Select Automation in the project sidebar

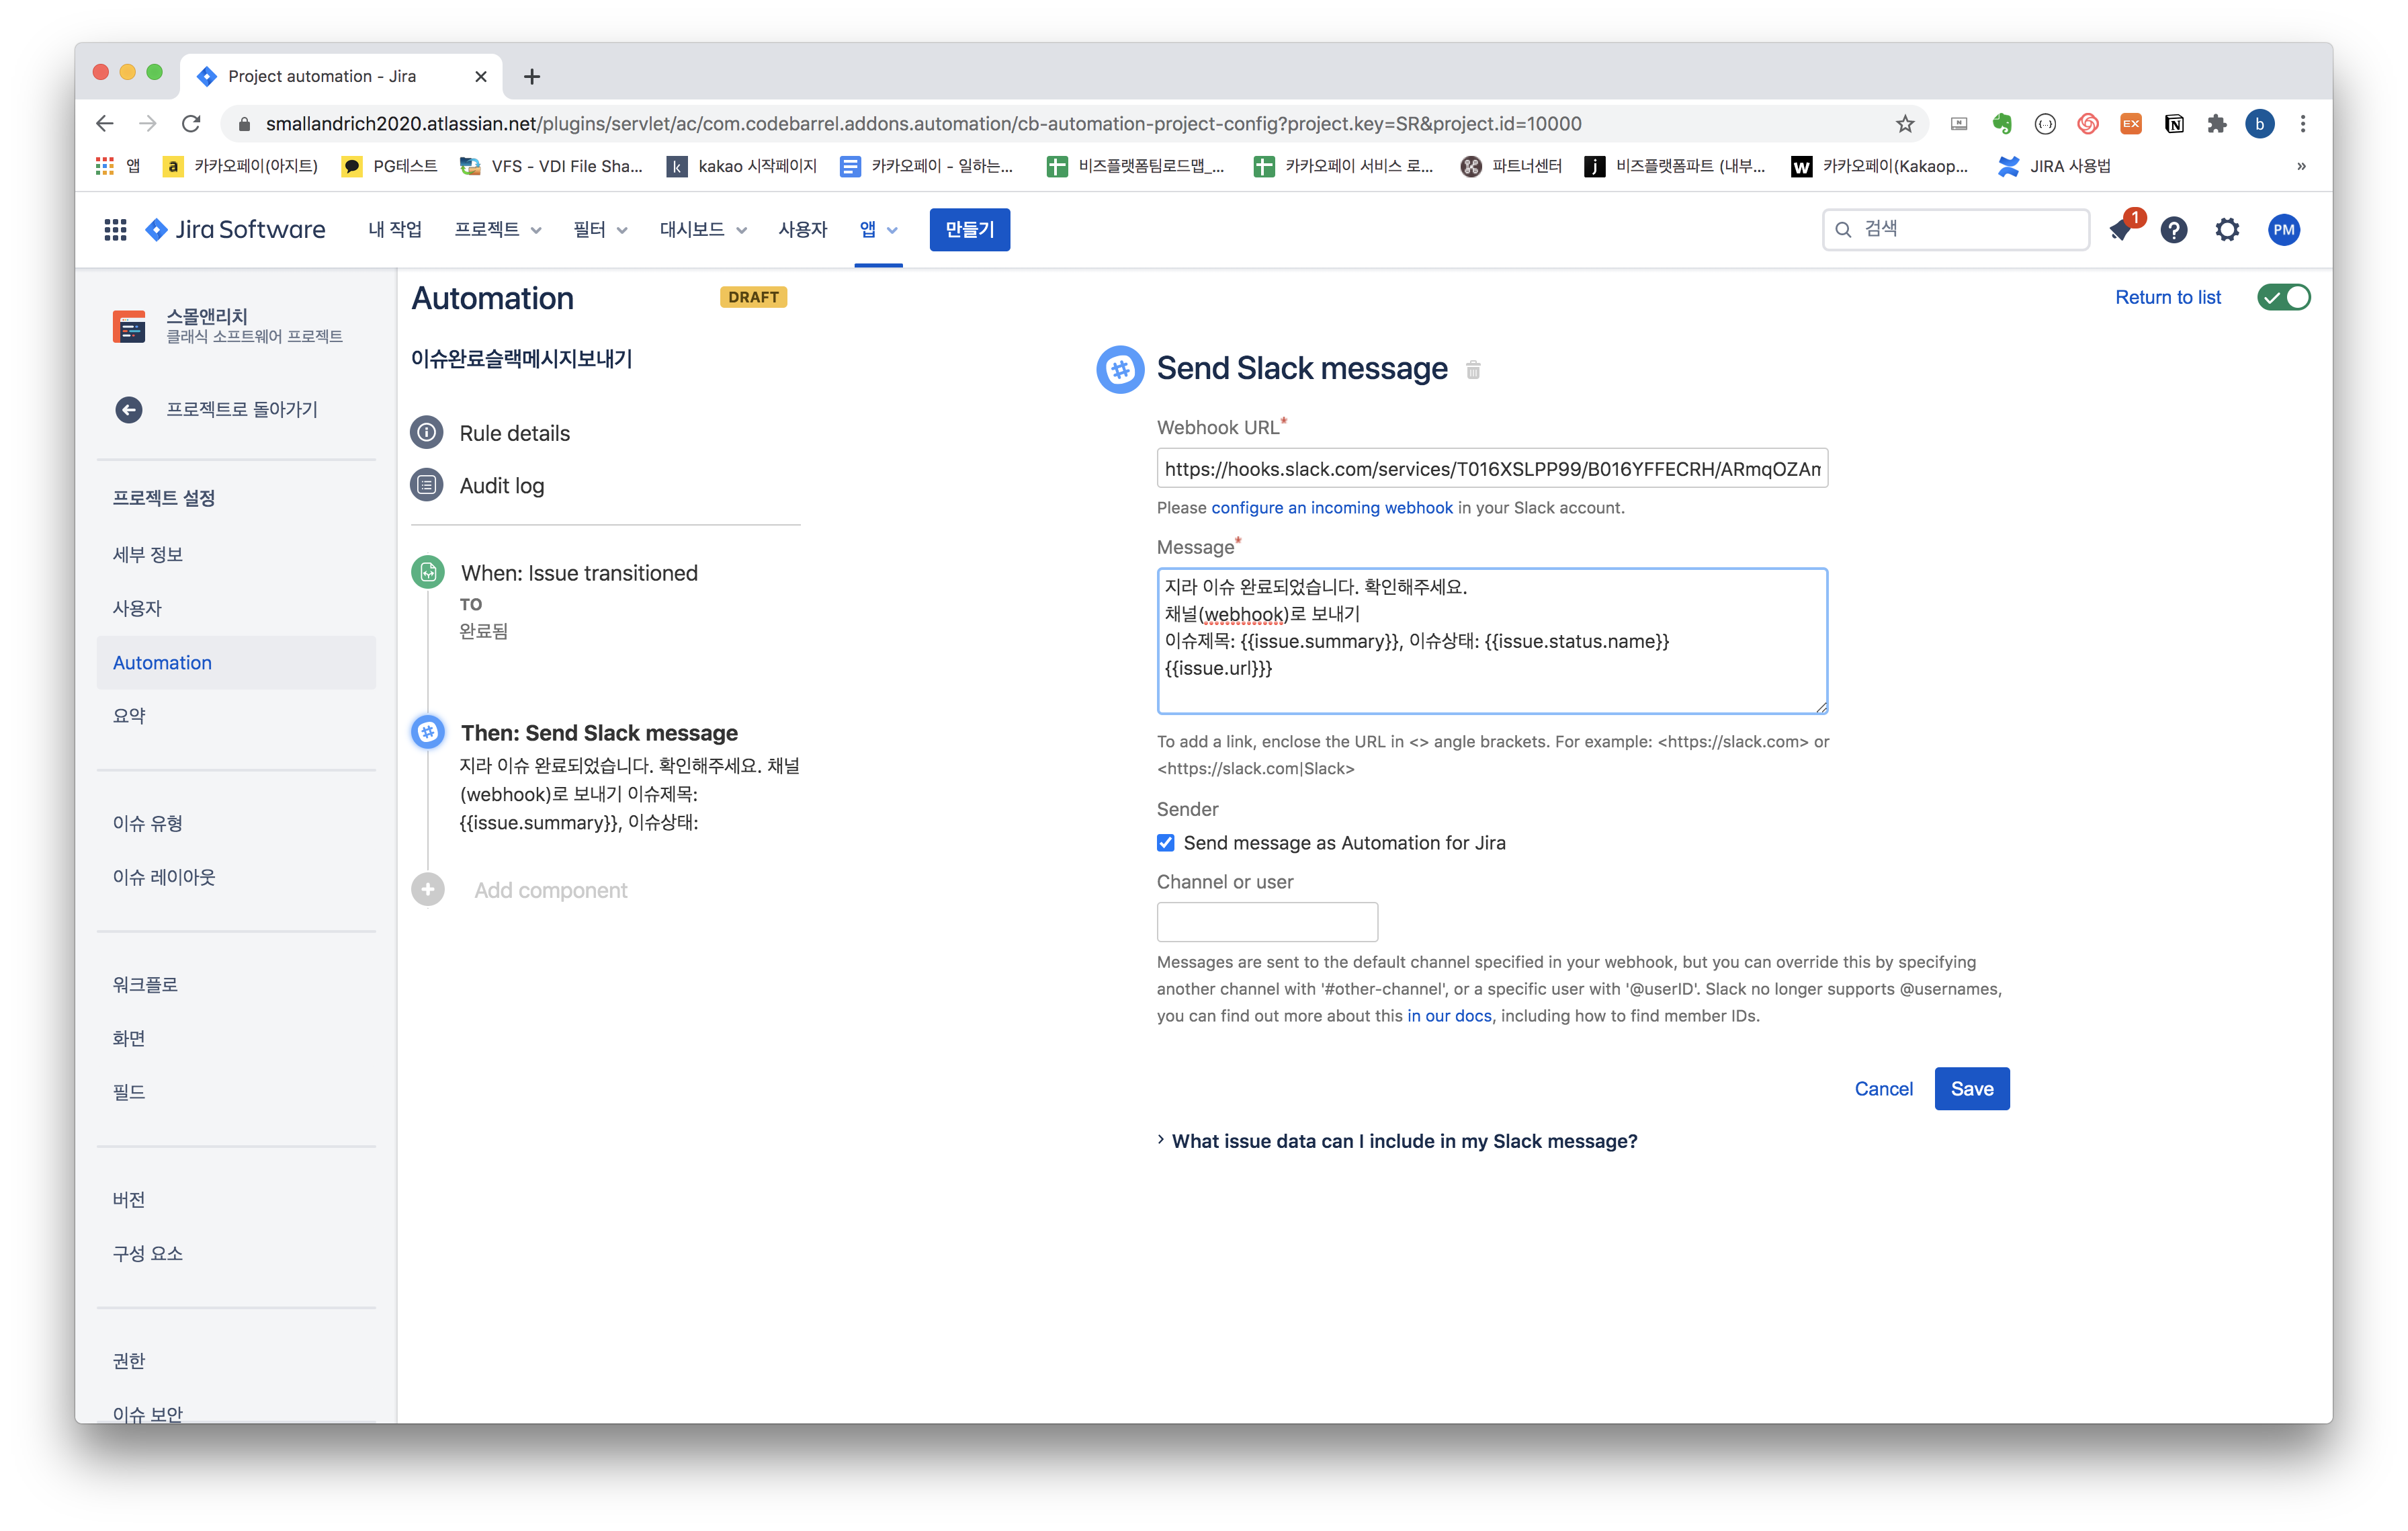point(162,662)
